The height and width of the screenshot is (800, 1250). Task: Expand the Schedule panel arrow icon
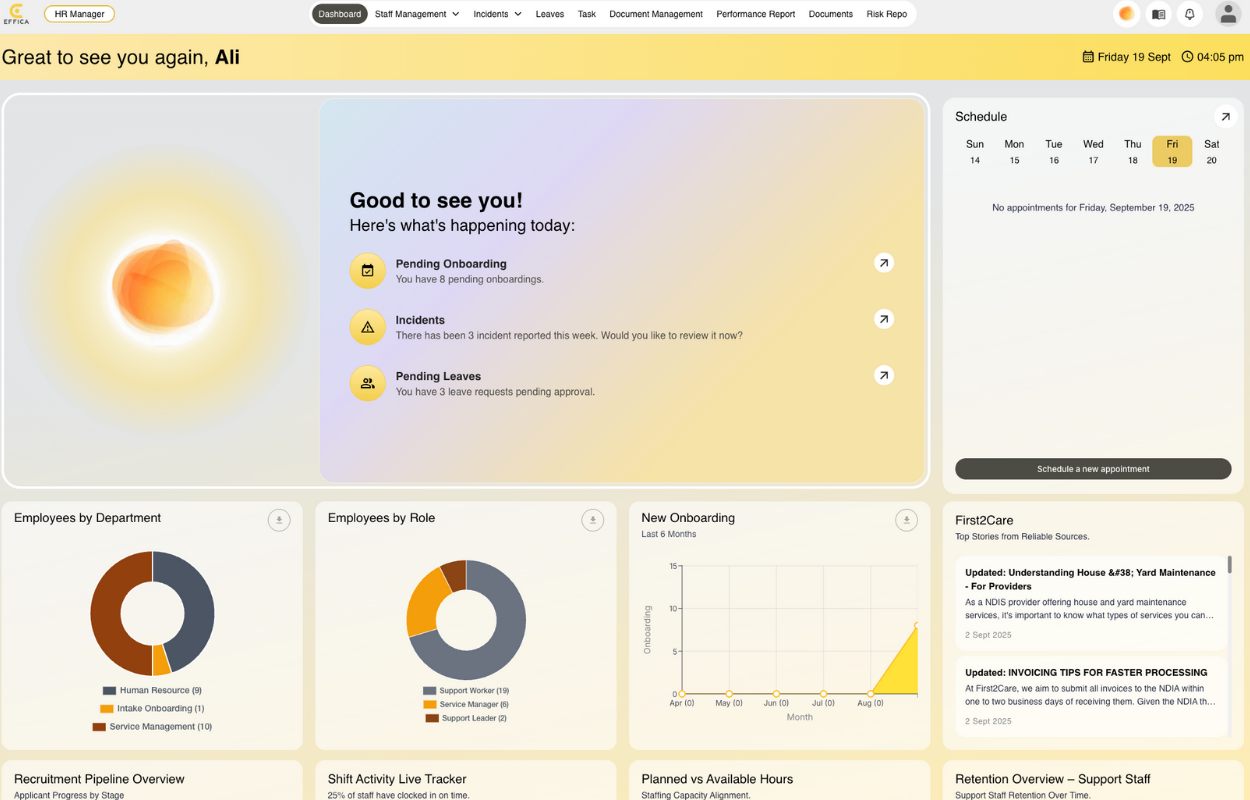[x=1225, y=117]
